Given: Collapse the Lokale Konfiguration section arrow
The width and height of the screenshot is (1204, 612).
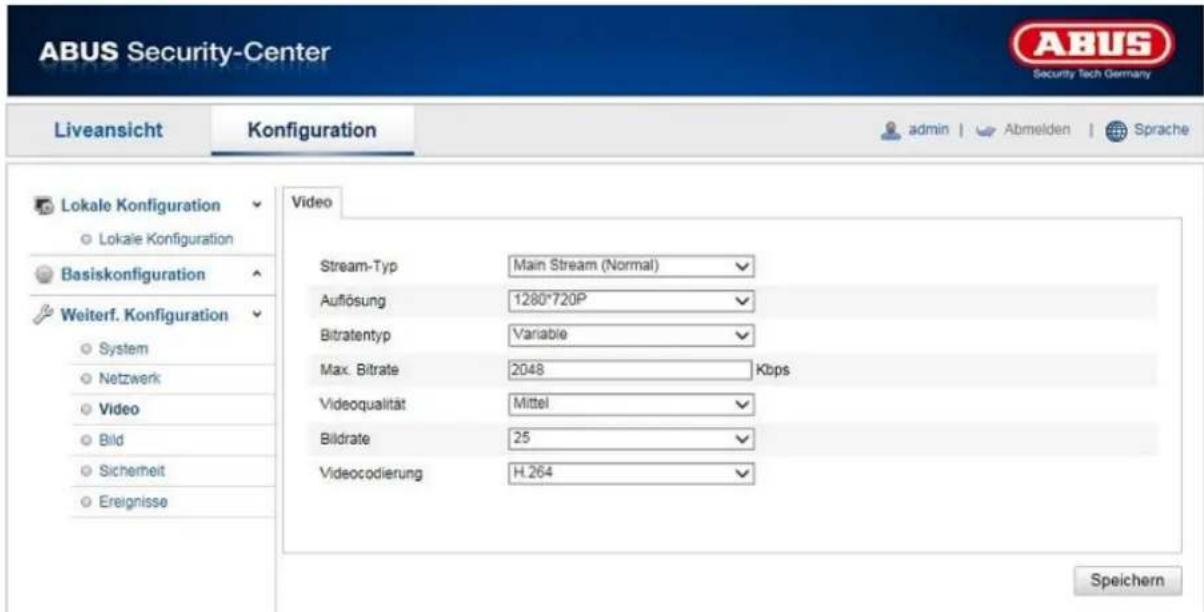Looking at the screenshot, I should (258, 207).
